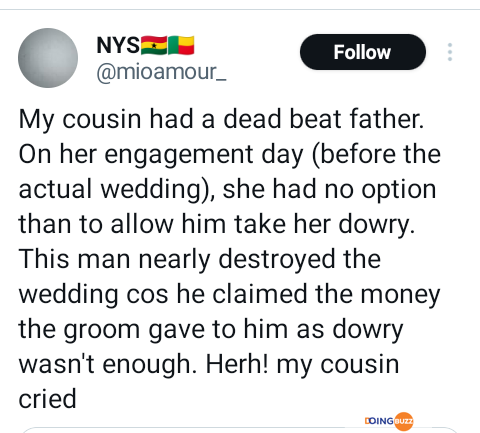Click the DOING text in the watermark
This screenshot has height=433, width=480.
coord(379,421)
